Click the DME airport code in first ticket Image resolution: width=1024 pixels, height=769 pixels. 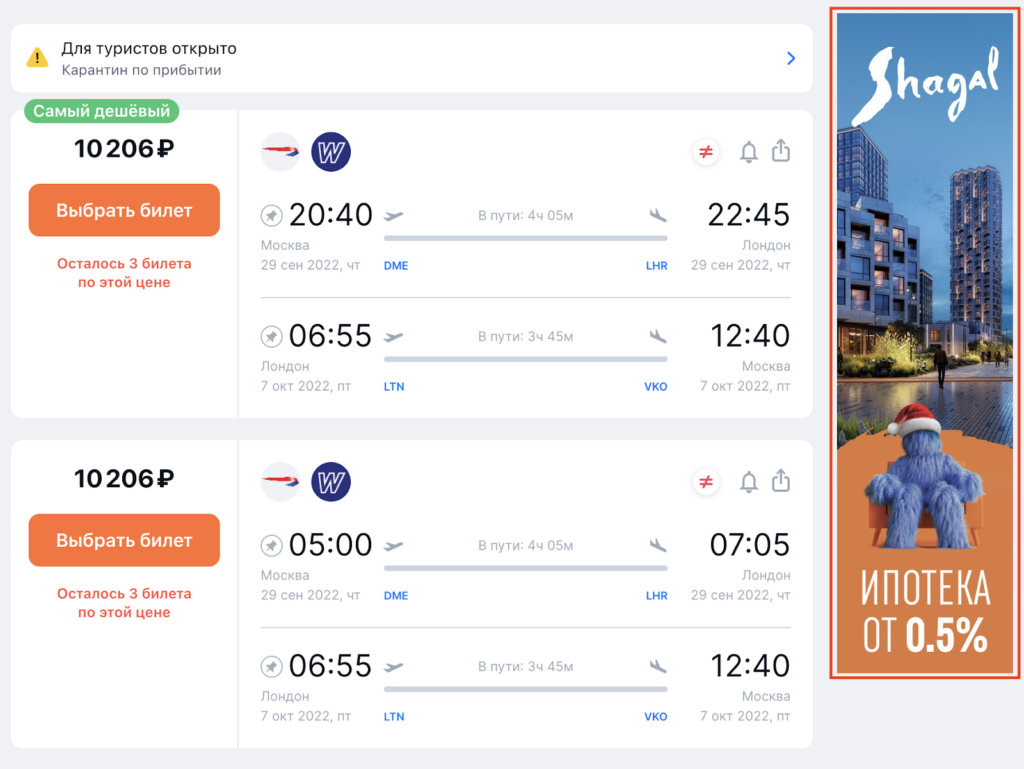(x=396, y=266)
